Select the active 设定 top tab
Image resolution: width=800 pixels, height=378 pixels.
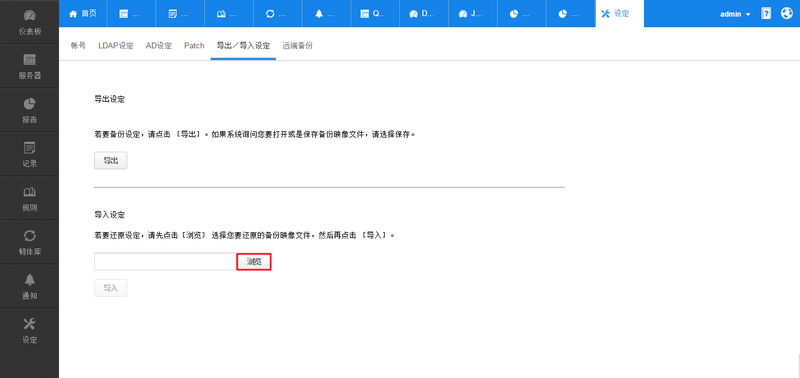click(x=619, y=14)
